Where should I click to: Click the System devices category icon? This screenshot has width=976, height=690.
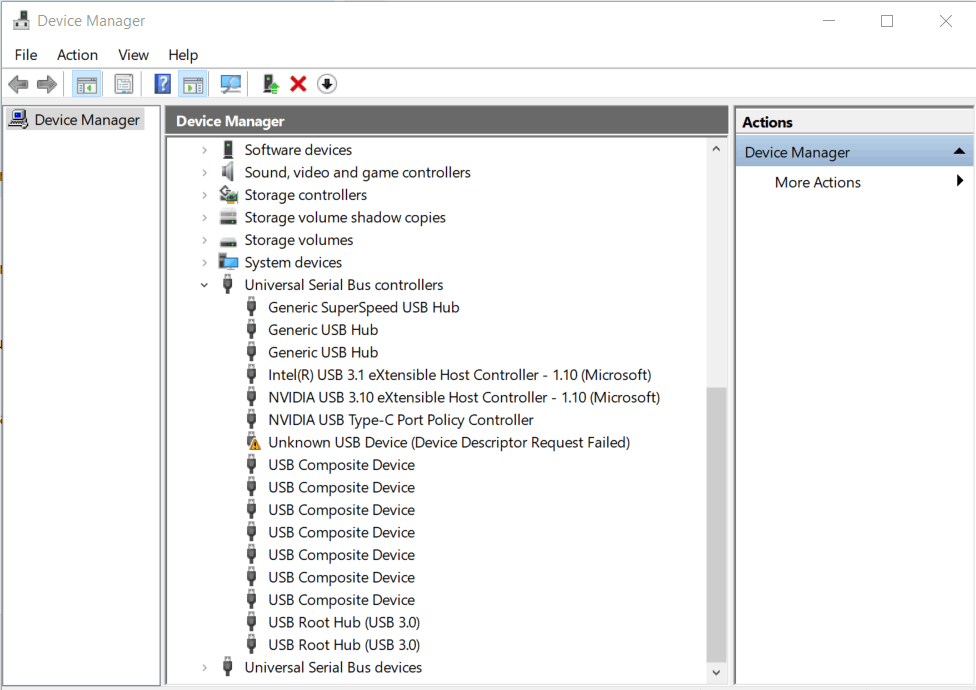(x=228, y=262)
